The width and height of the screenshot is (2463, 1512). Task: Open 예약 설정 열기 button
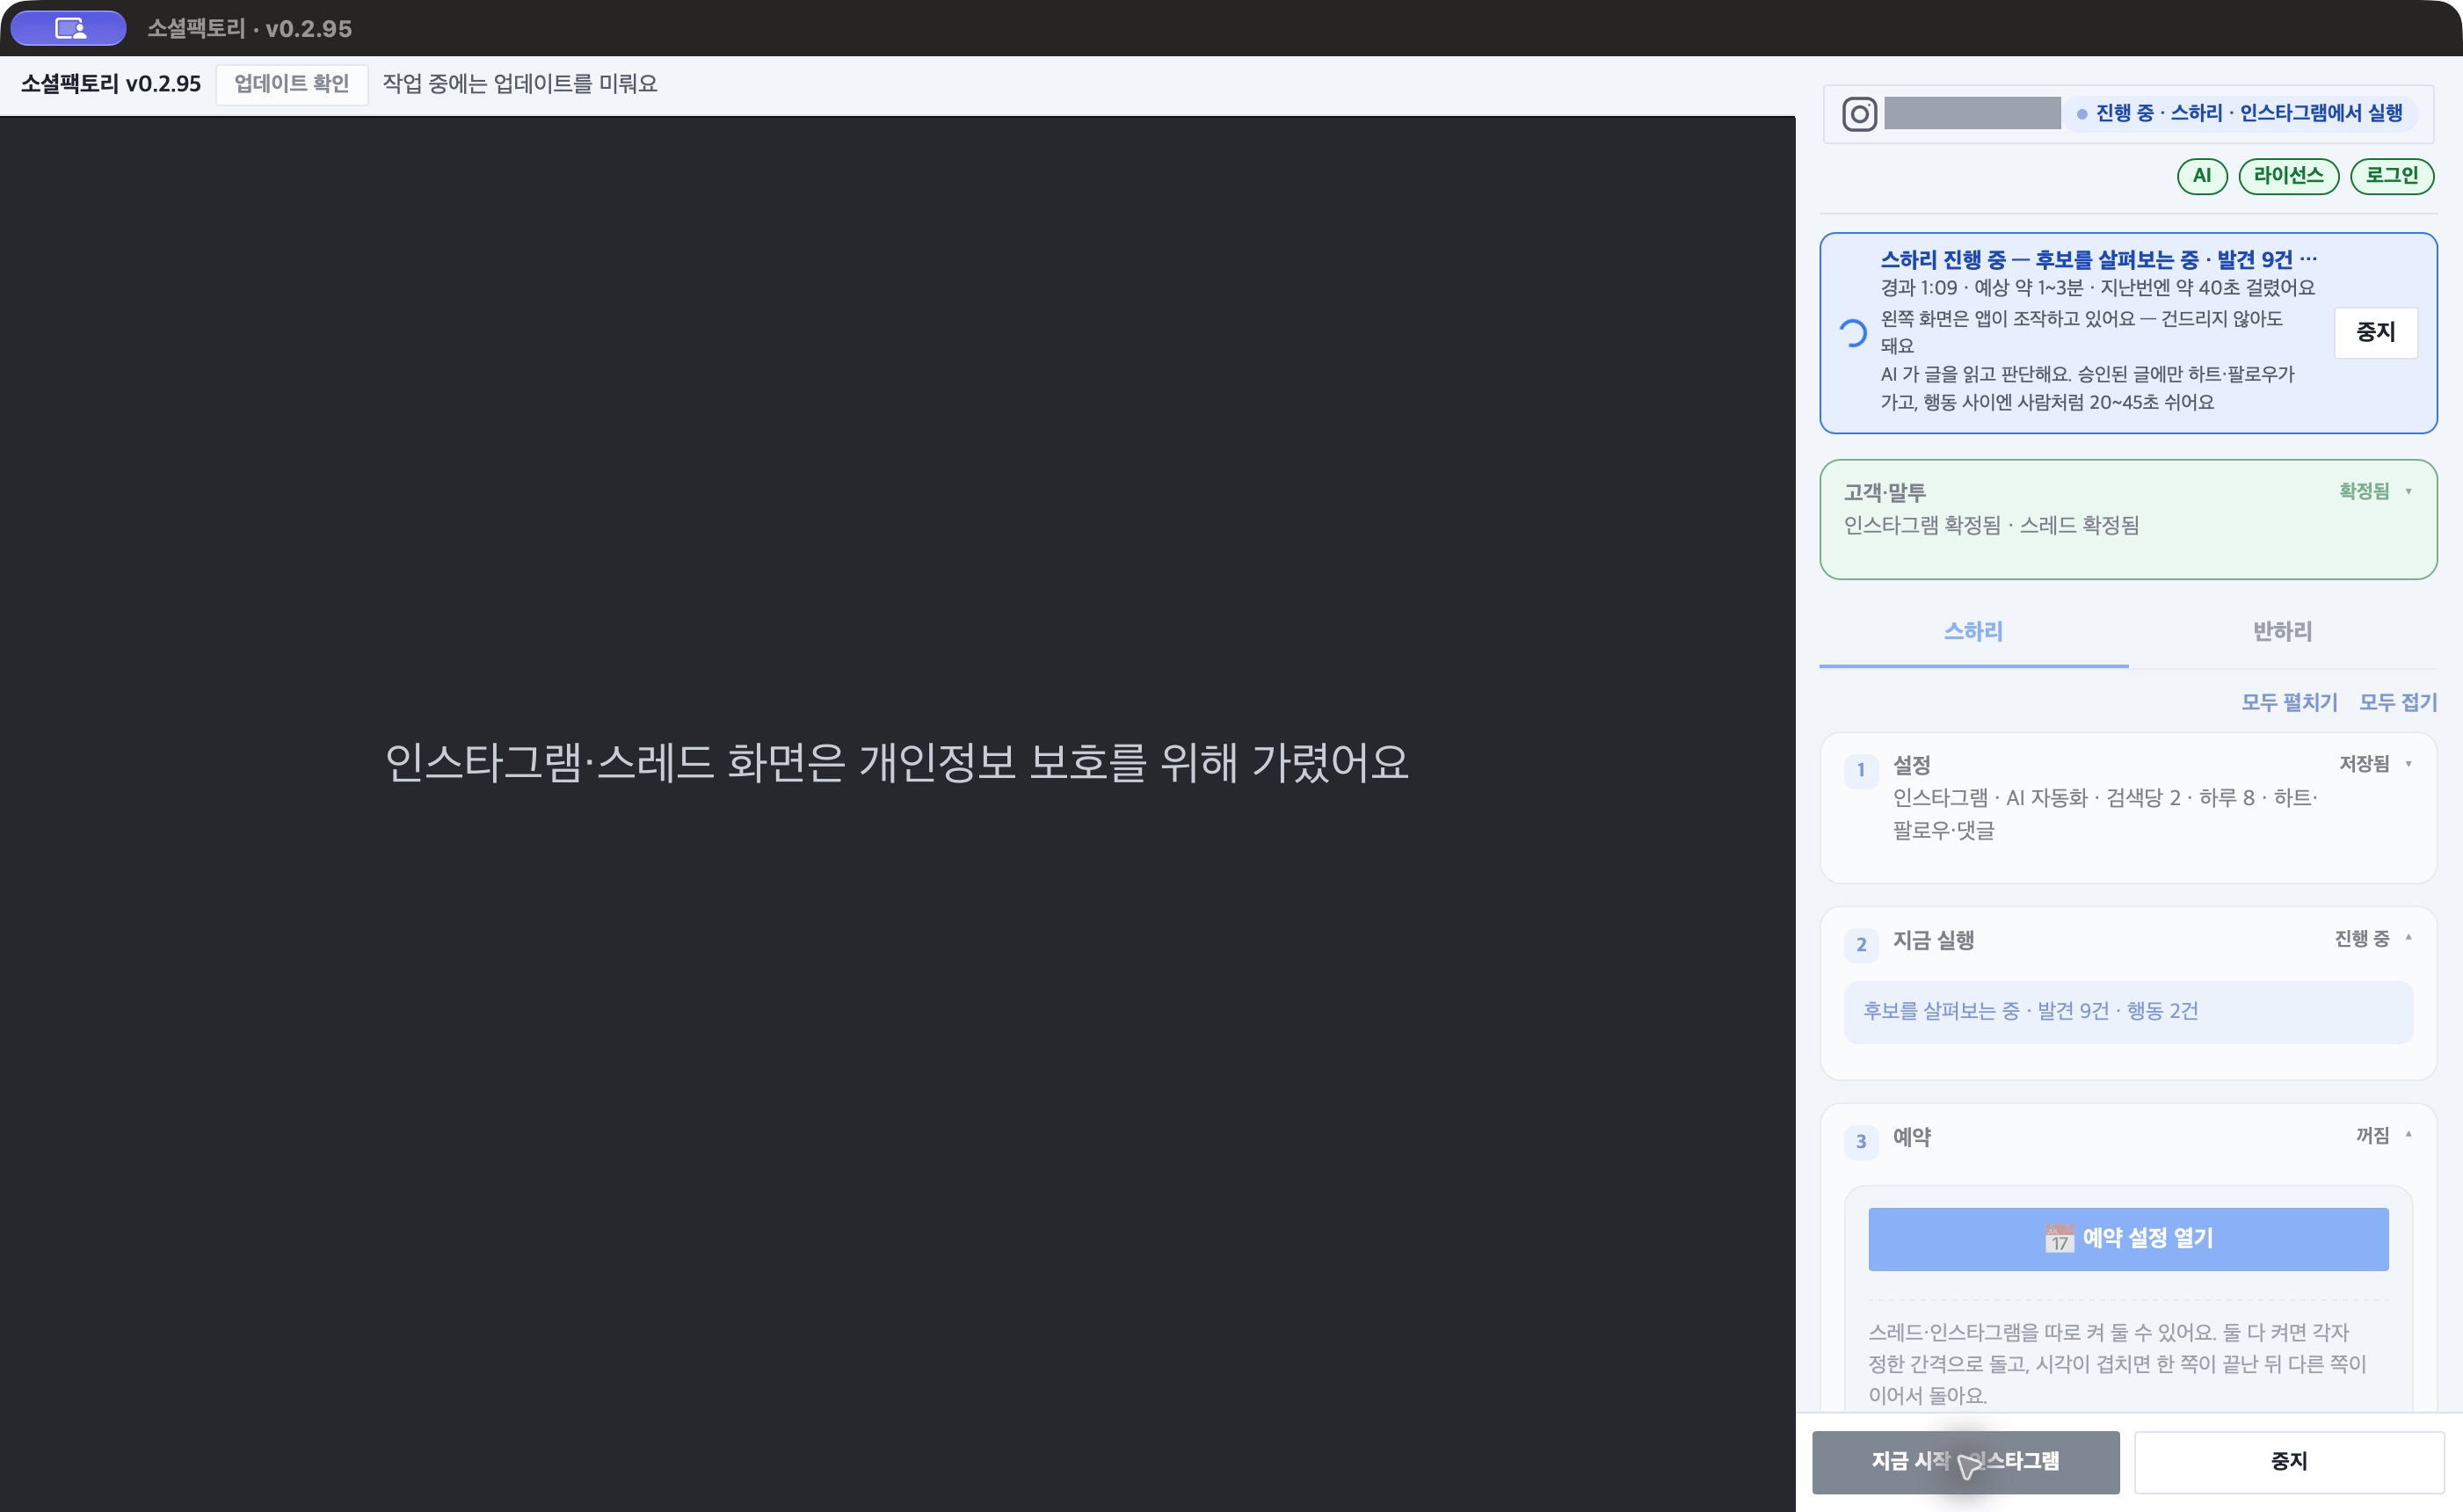pos(2128,1239)
